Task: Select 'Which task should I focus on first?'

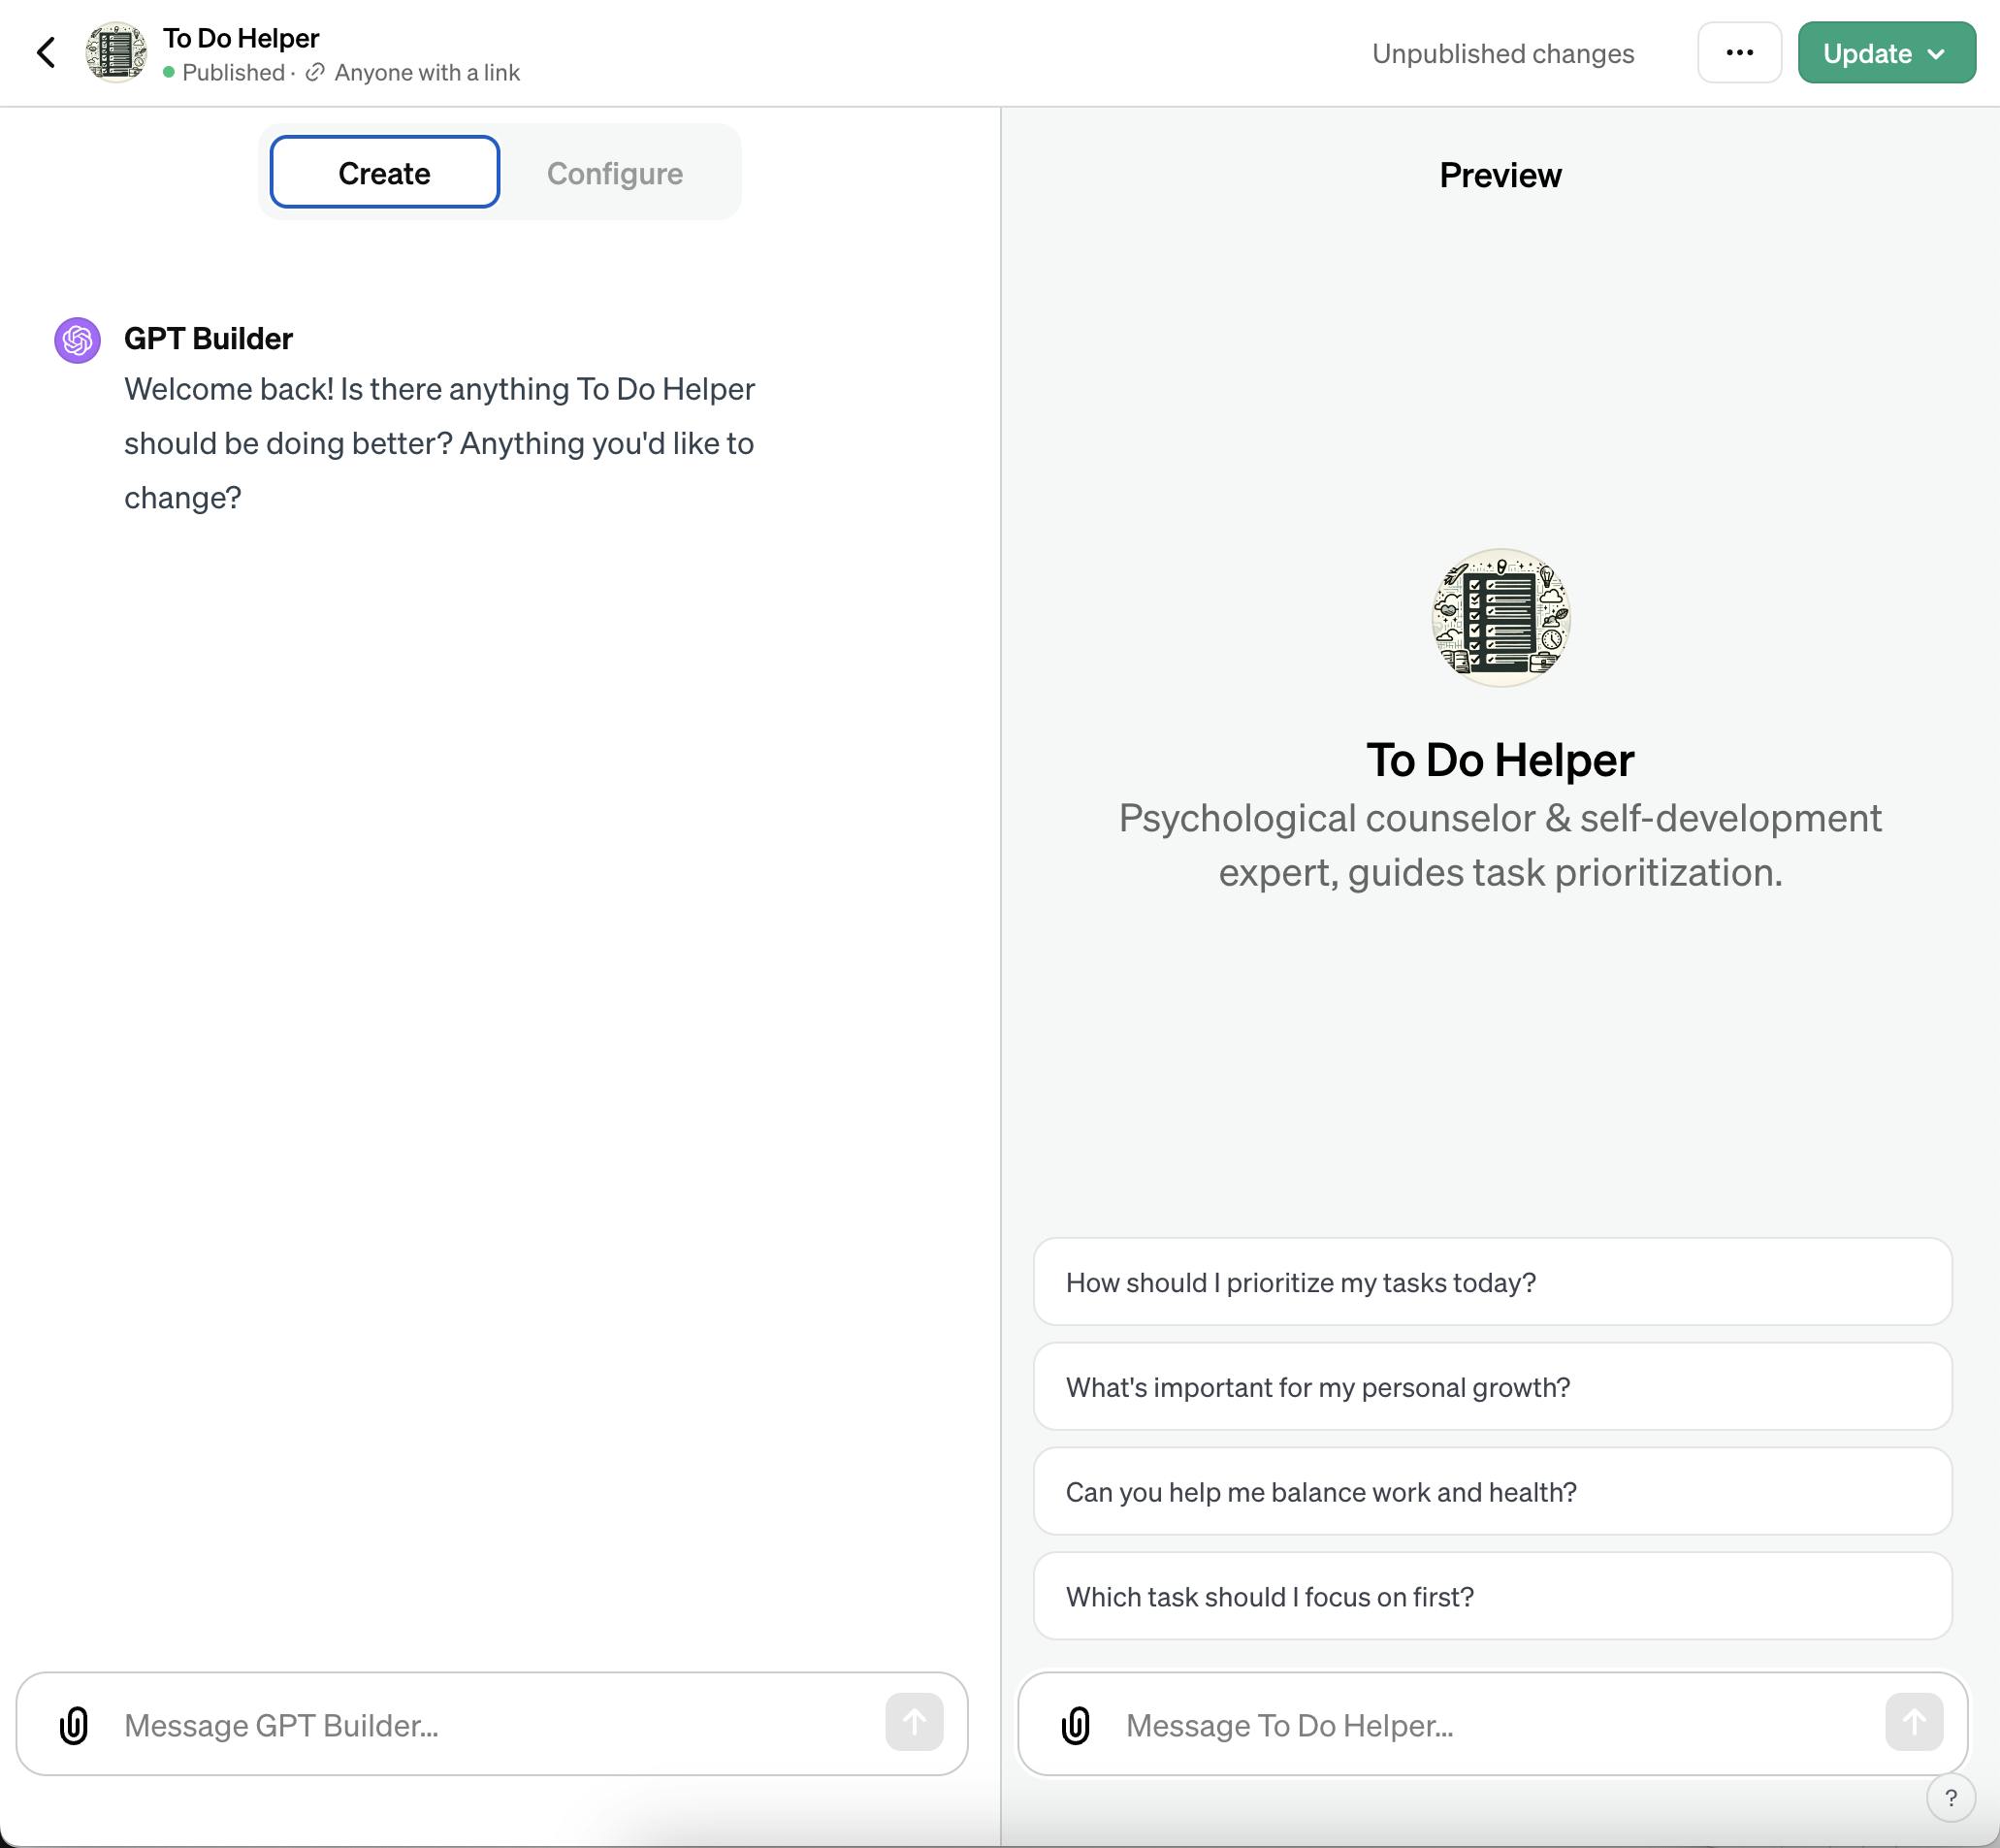Action: [1492, 1597]
